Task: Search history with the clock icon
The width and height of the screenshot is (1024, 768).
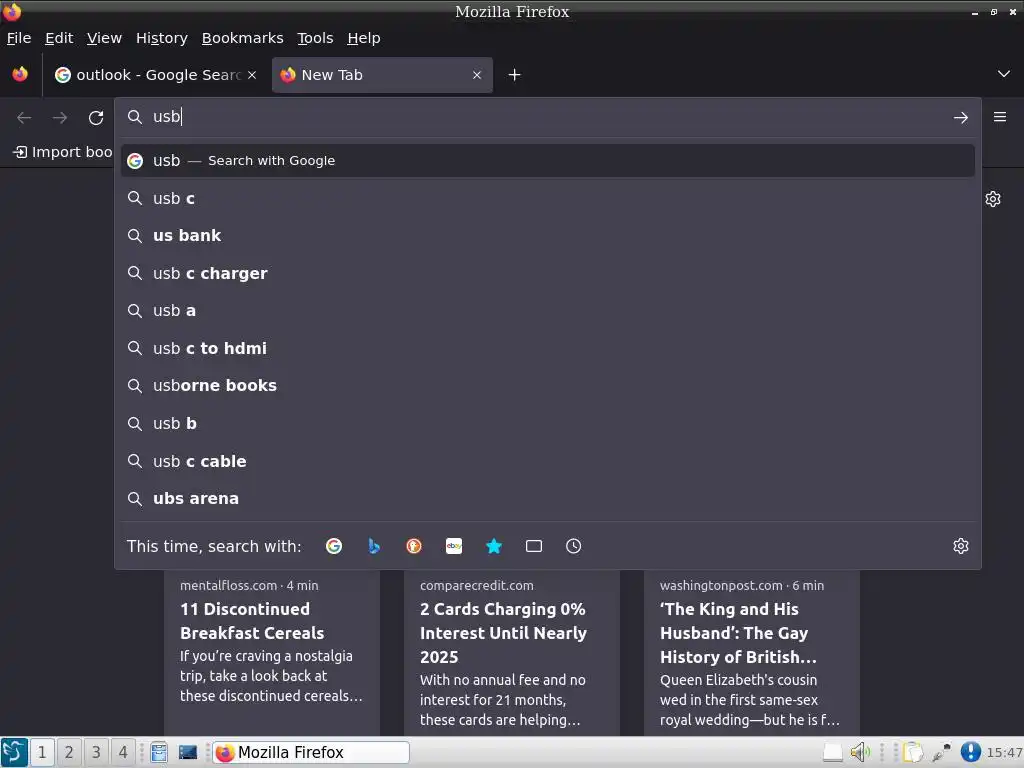Action: 573,546
